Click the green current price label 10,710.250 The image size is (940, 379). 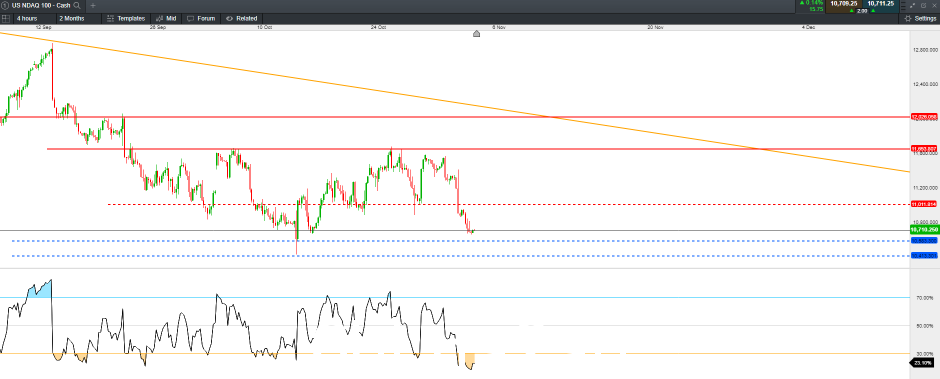(x=924, y=230)
